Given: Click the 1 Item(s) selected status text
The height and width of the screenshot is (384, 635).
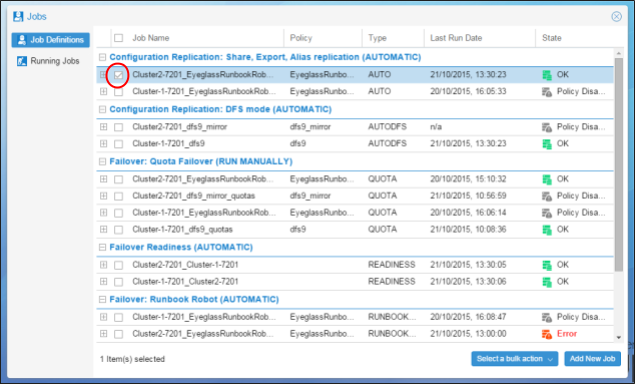Looking at the screenshot, I should coord(132,359).
